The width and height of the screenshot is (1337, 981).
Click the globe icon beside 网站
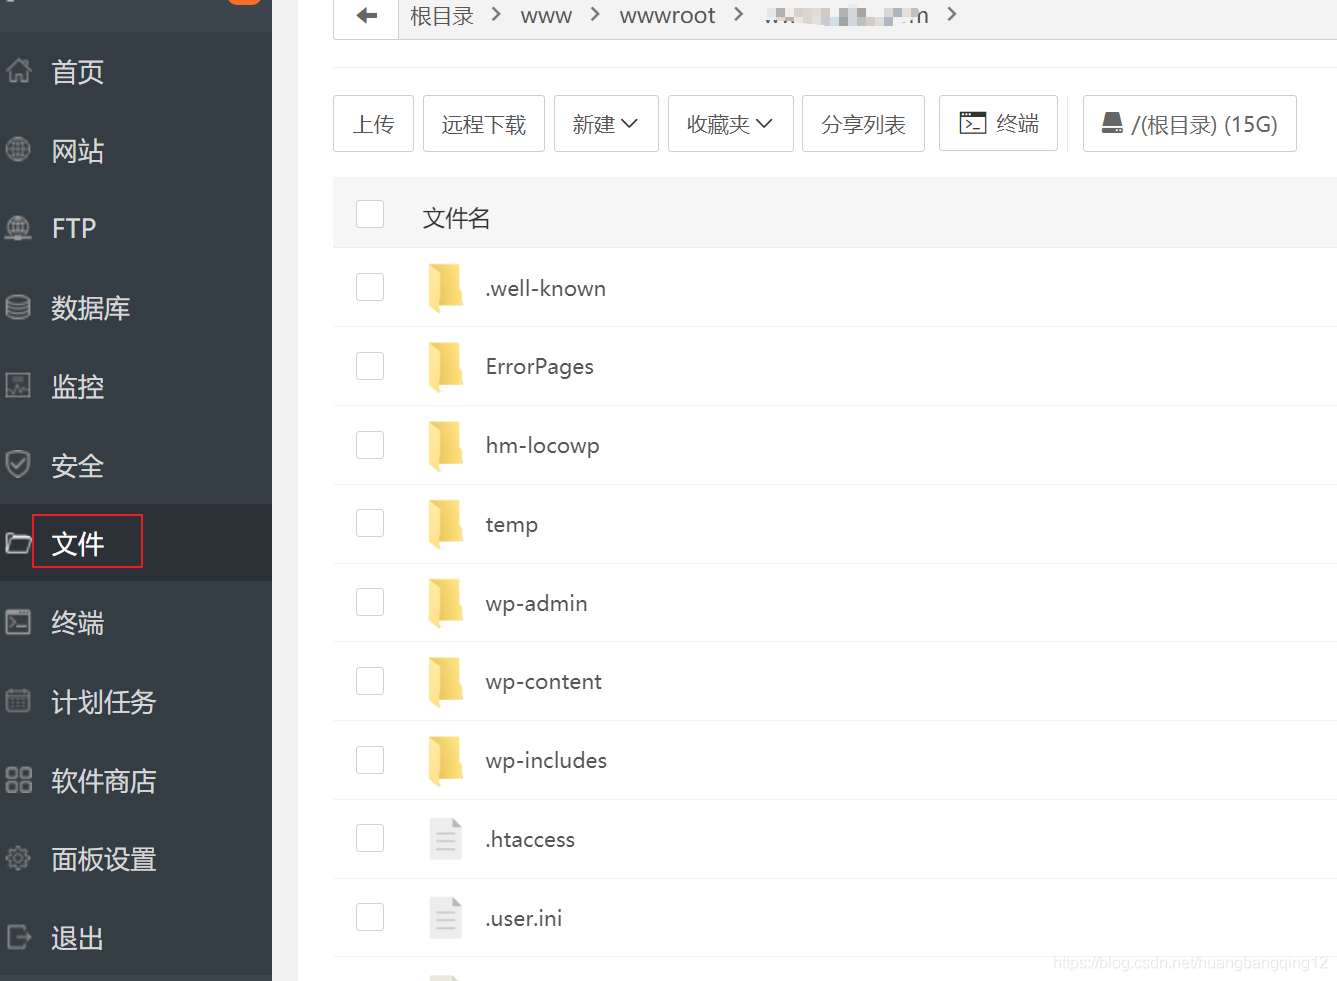18,150
